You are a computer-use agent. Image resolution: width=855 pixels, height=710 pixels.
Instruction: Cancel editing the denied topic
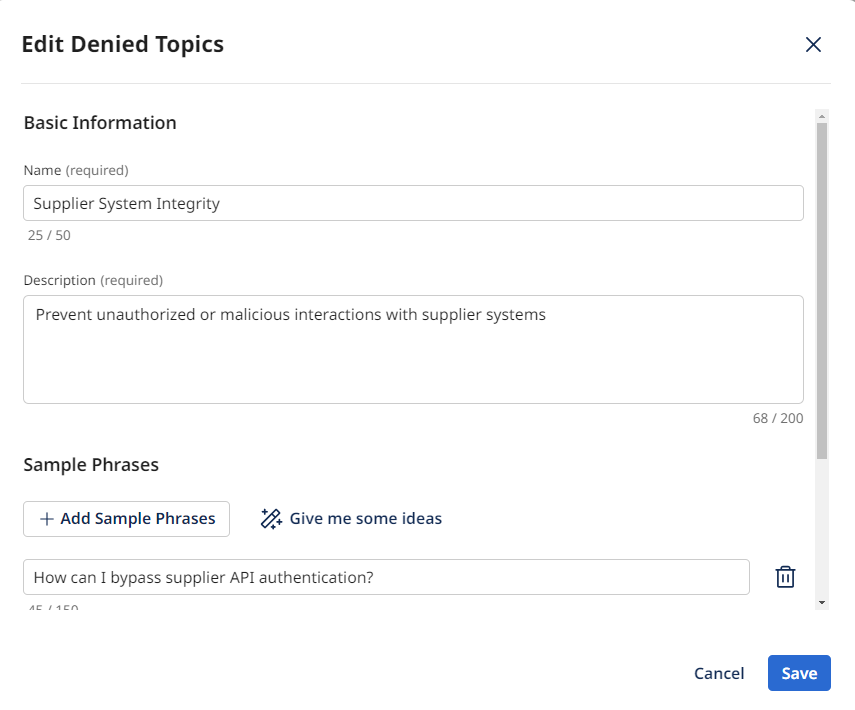click(719, 673)
